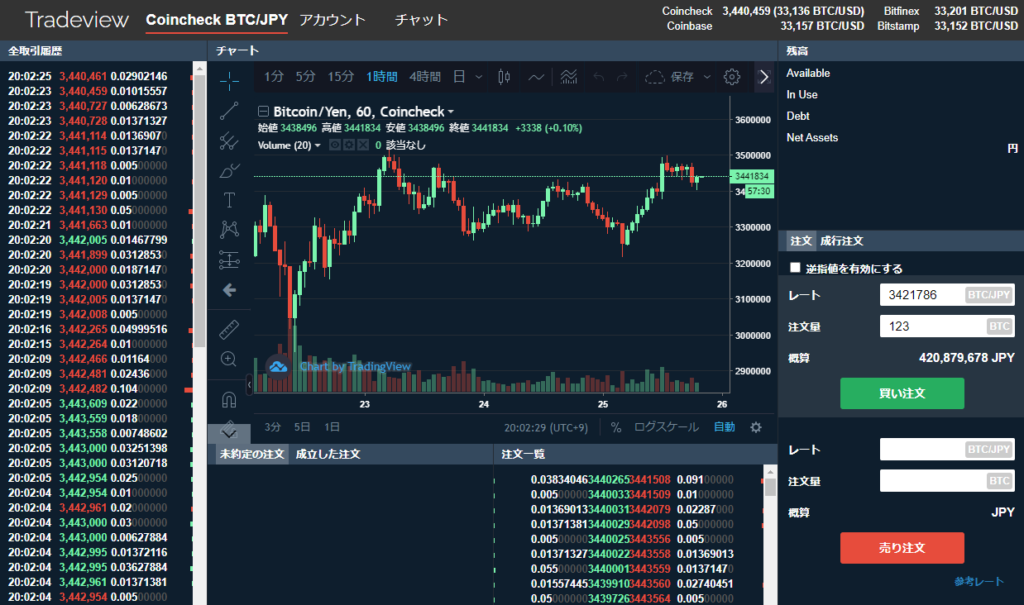Select the 1日 date range

point(332,427)
